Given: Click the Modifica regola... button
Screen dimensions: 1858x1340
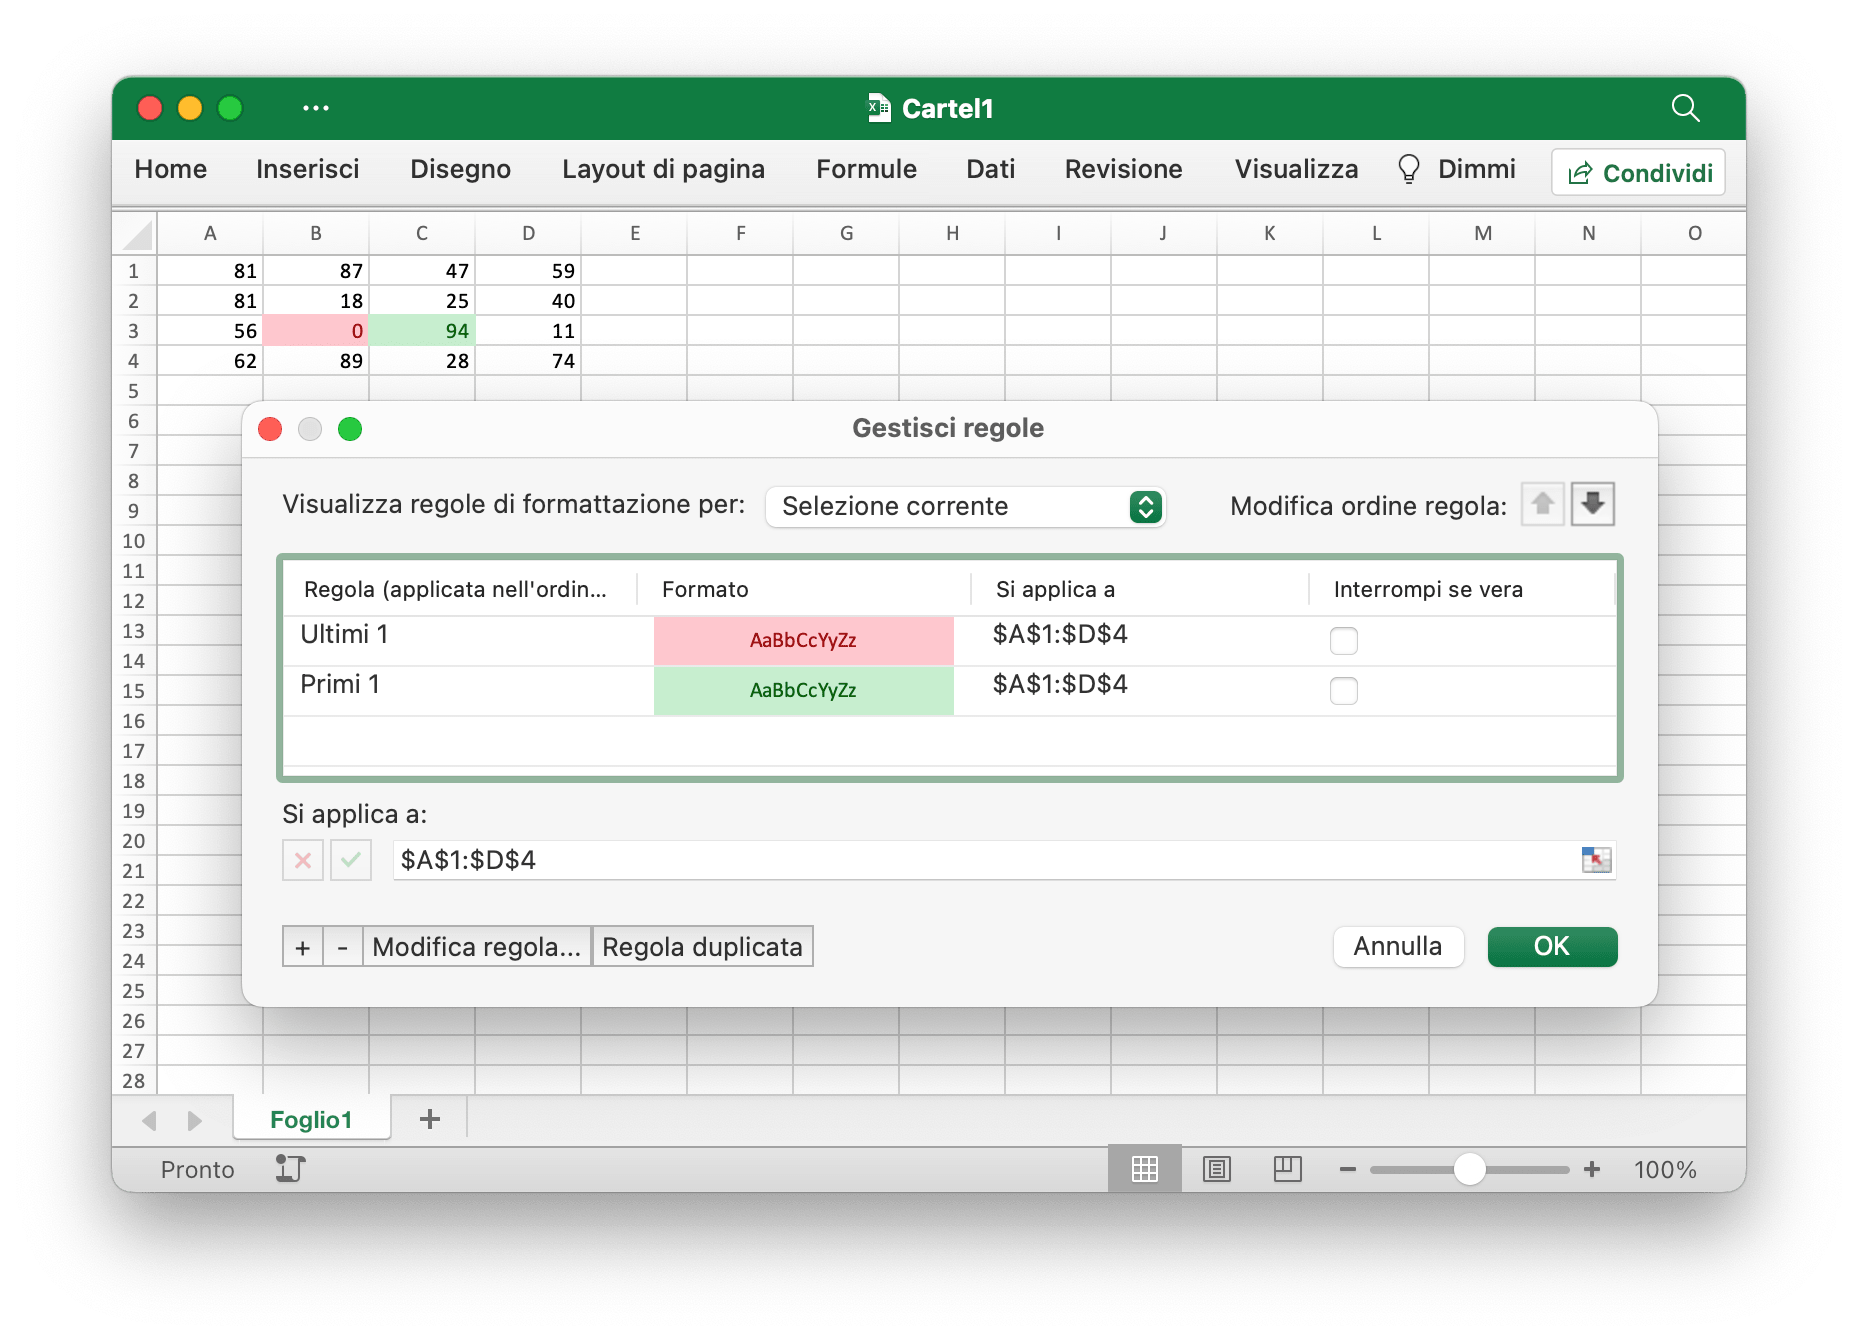Looking at the screenshot, I should point(477,947).
